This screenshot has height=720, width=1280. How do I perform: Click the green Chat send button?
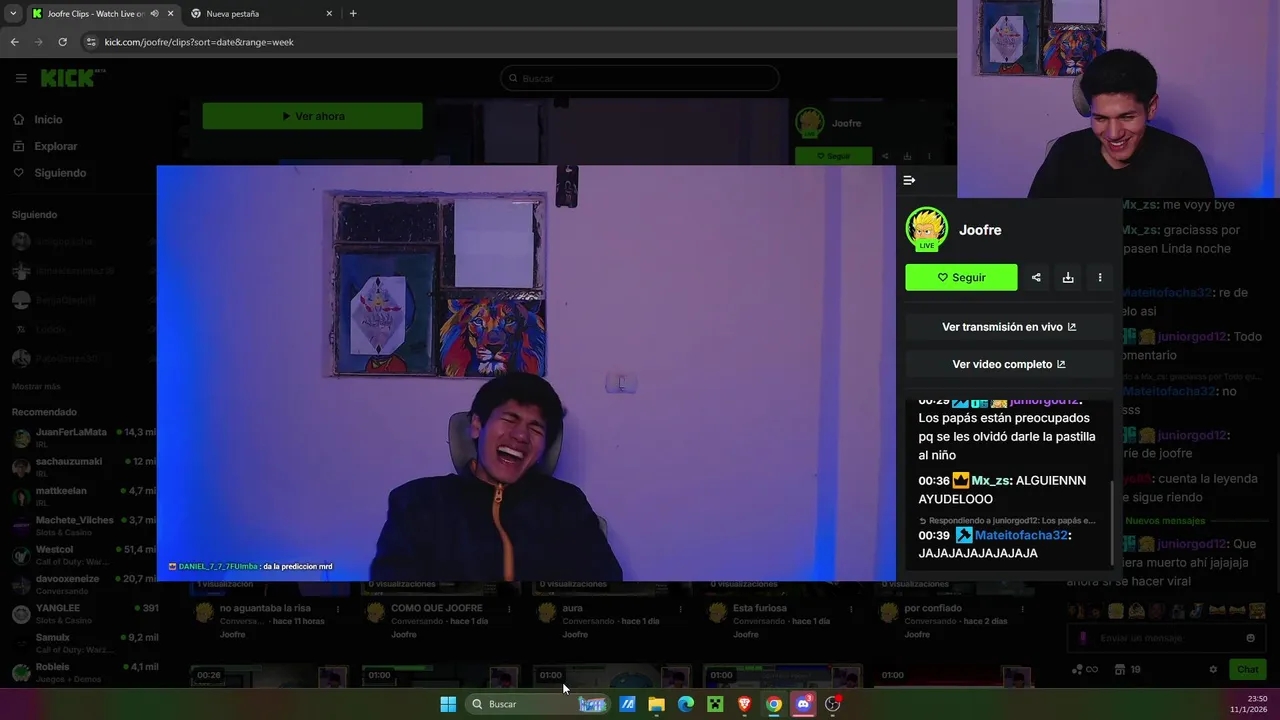click(1248, 669)
